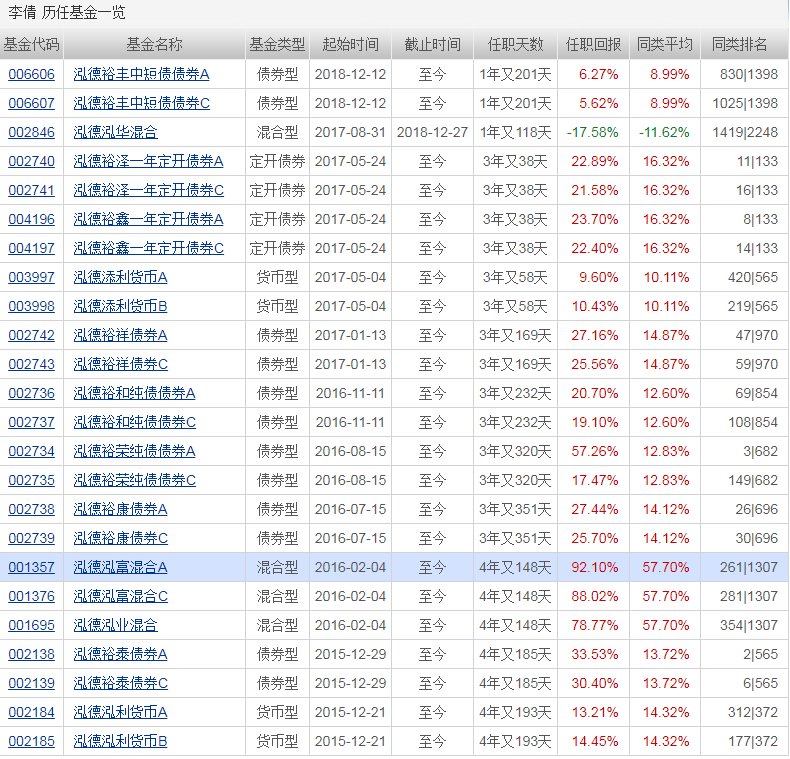Click the 任职回报 column header

593,44
